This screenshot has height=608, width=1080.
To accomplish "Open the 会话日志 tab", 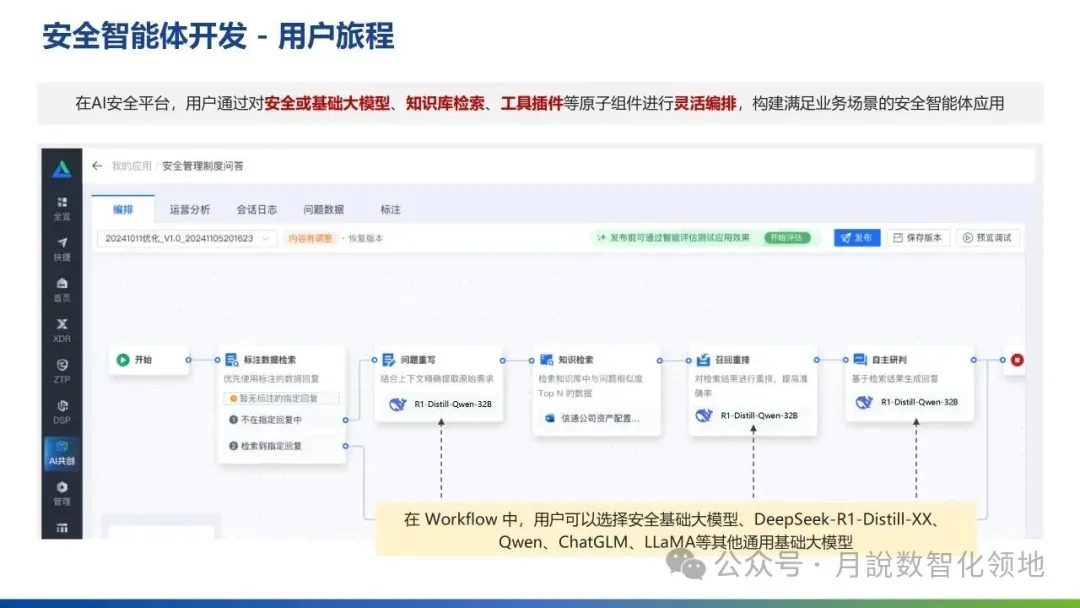I will [x=256, y=209].
